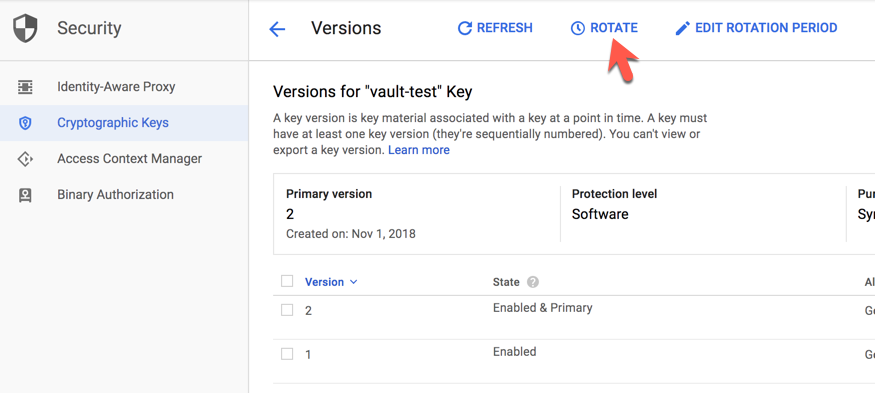Open the Learn more link
This screenshot has height=393, width=875.
(x=419, y=150)
